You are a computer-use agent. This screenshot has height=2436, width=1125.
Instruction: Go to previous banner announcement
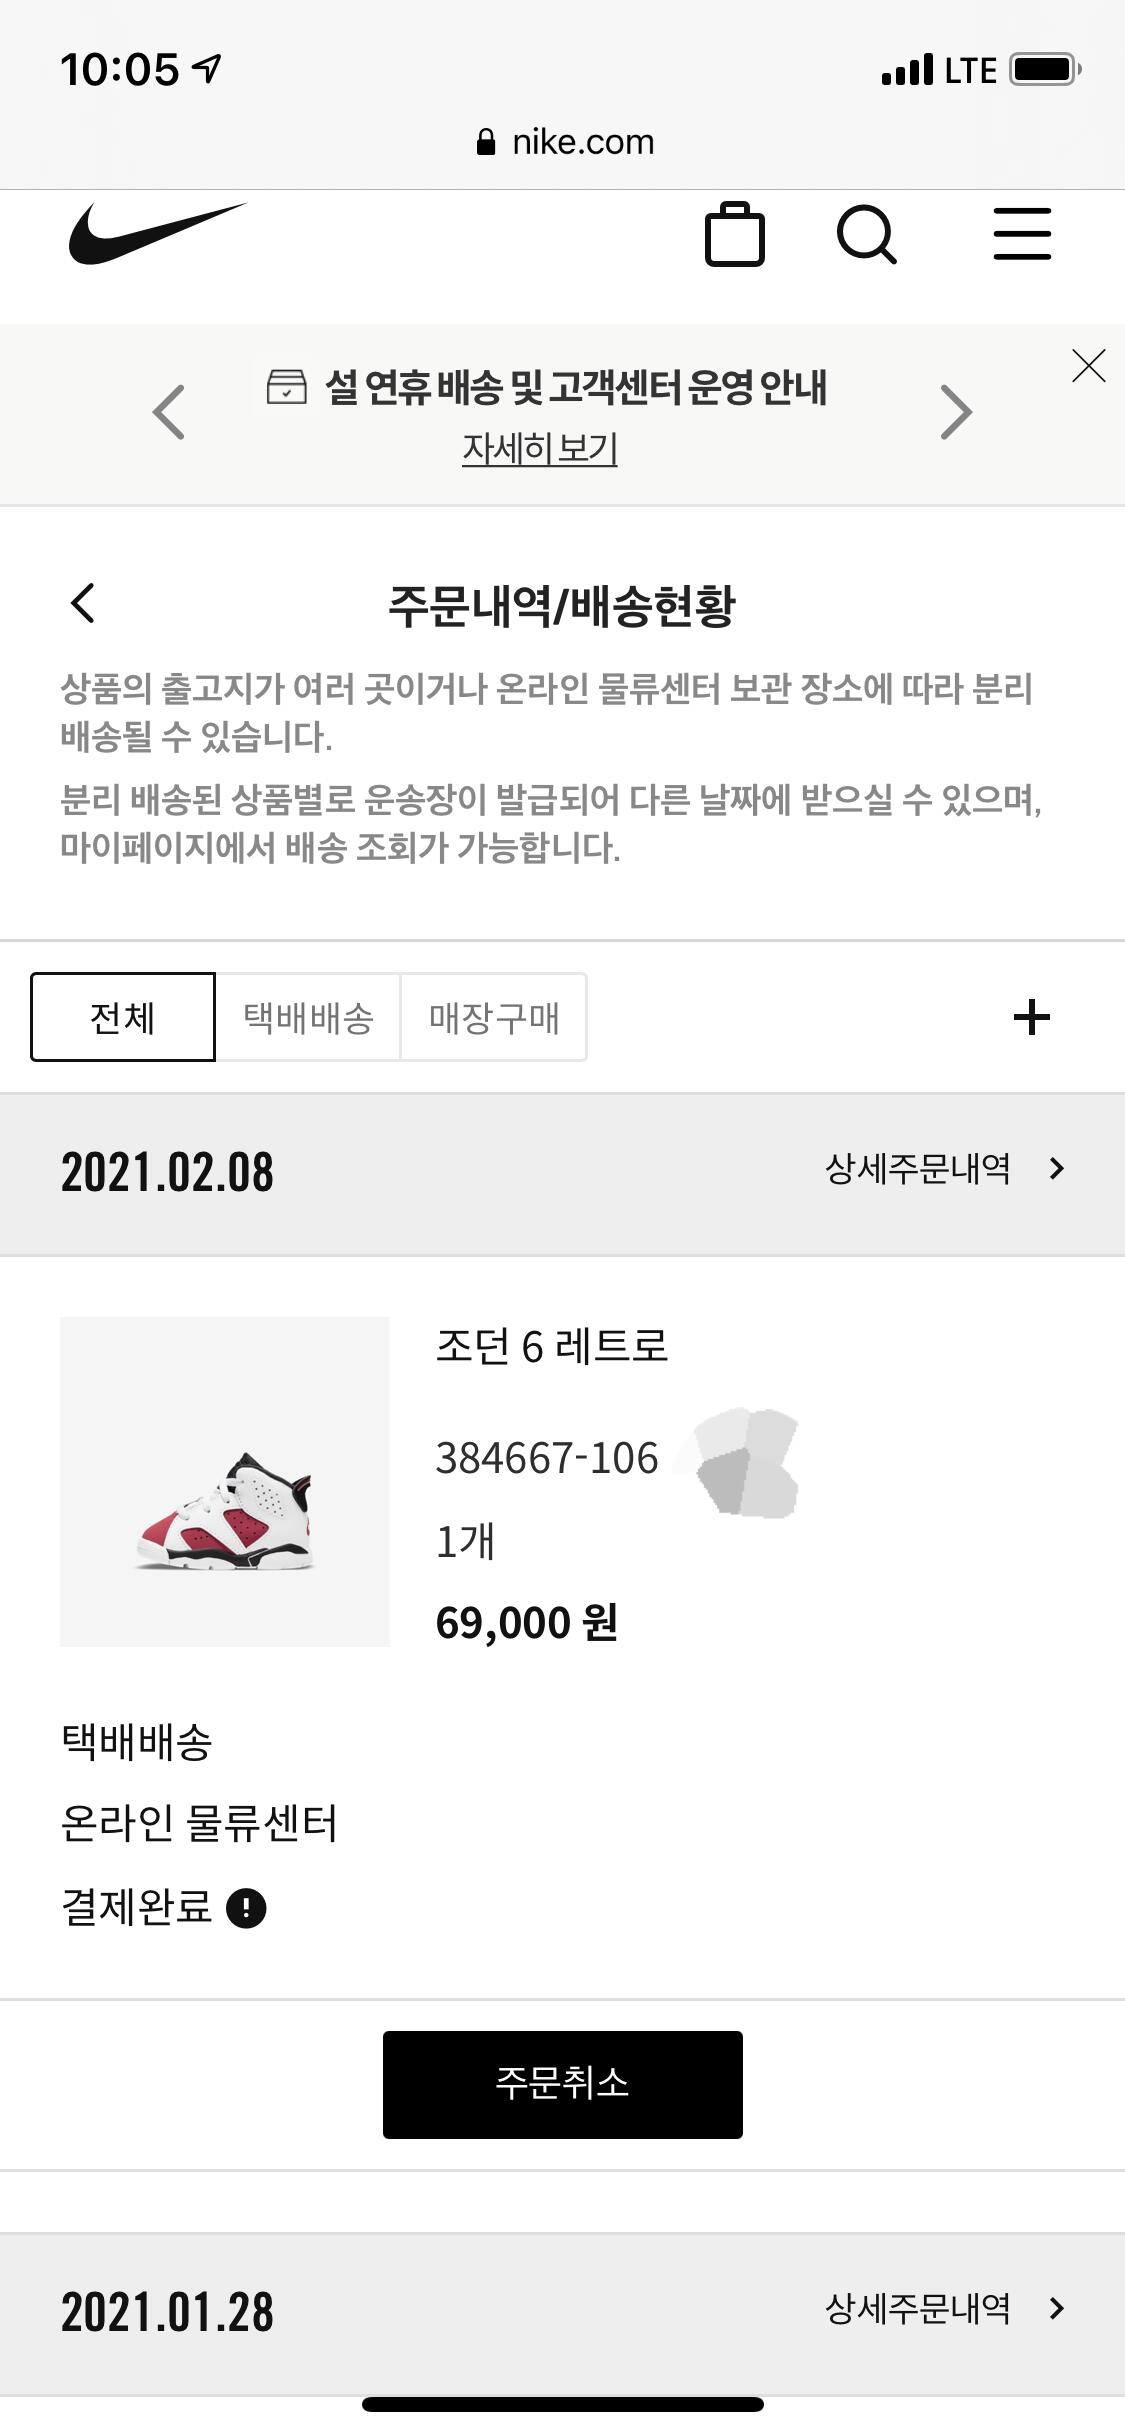coord(169,411)
